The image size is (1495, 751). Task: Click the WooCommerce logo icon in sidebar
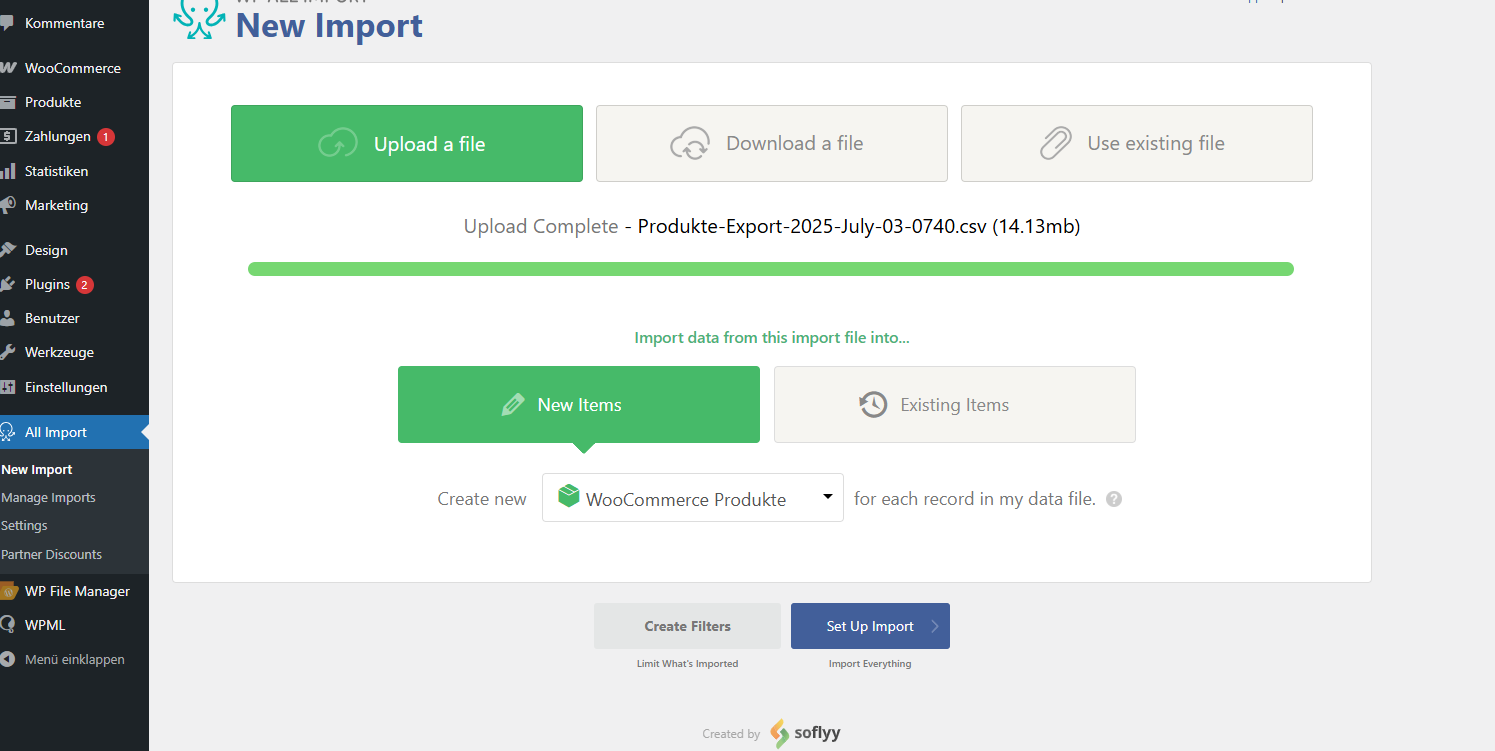coord(8,69)
